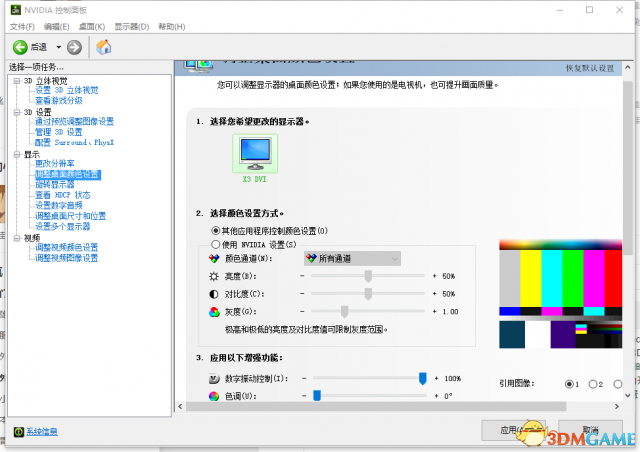
Task: Open 管理 3D 设置 tree item
Action: 59,132
